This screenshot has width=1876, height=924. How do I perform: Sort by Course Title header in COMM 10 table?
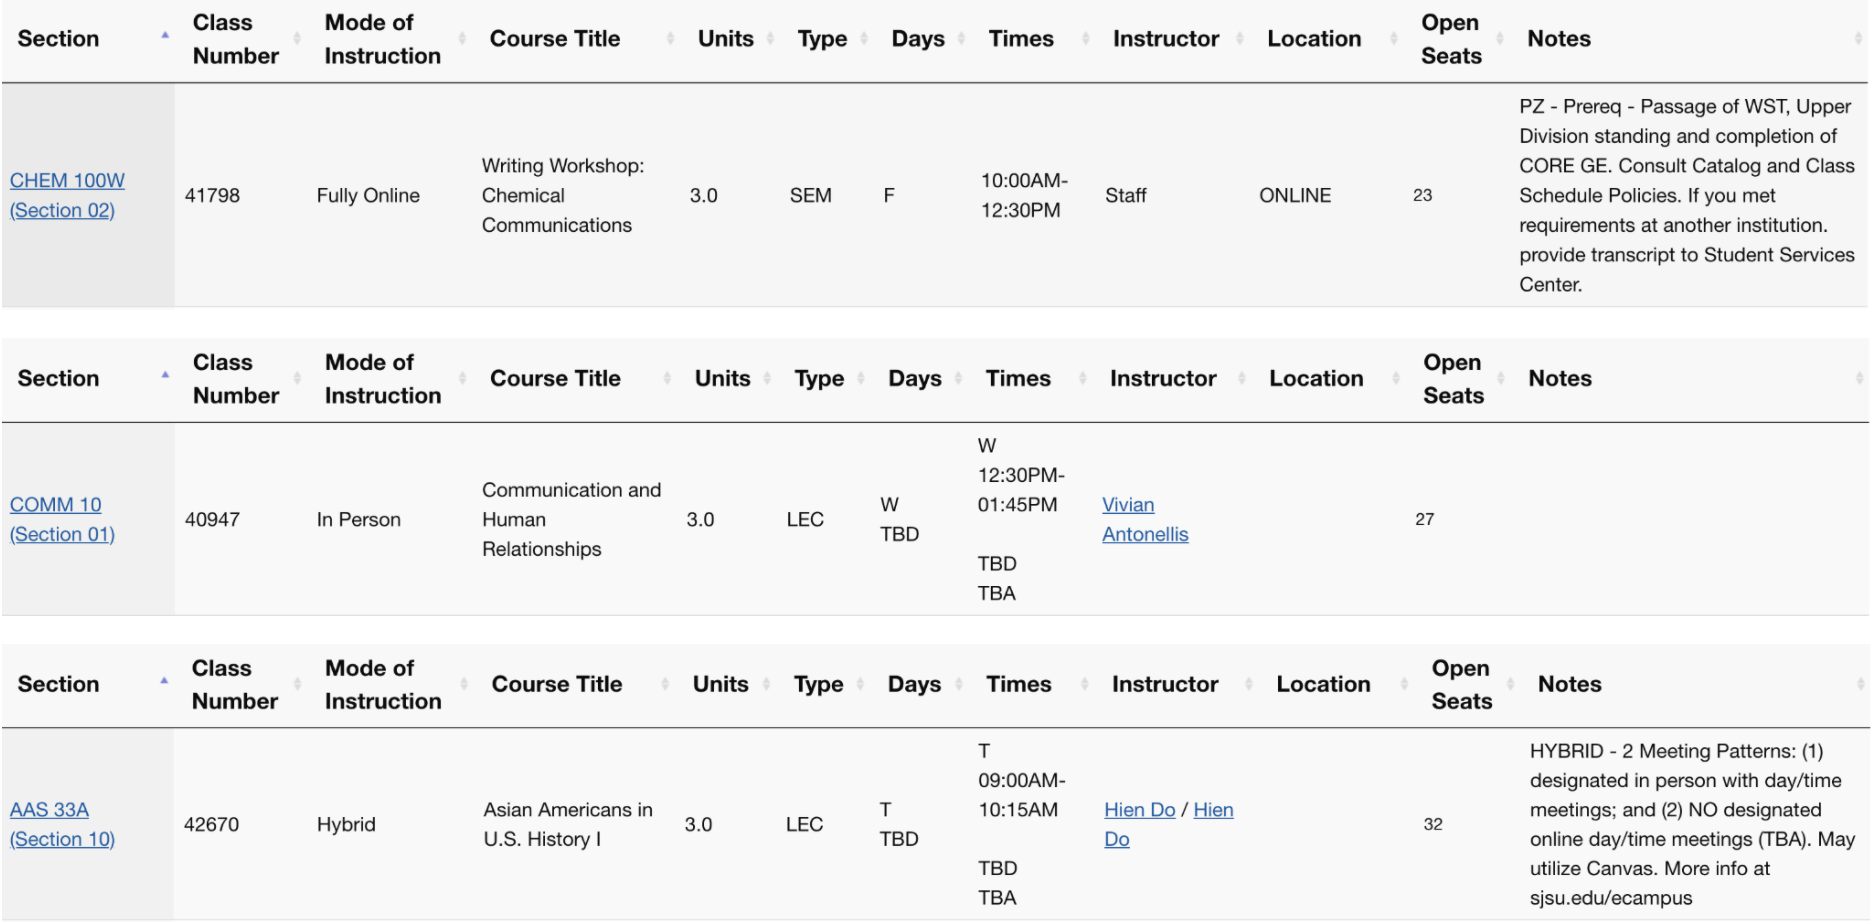click(x=555, y=379)
